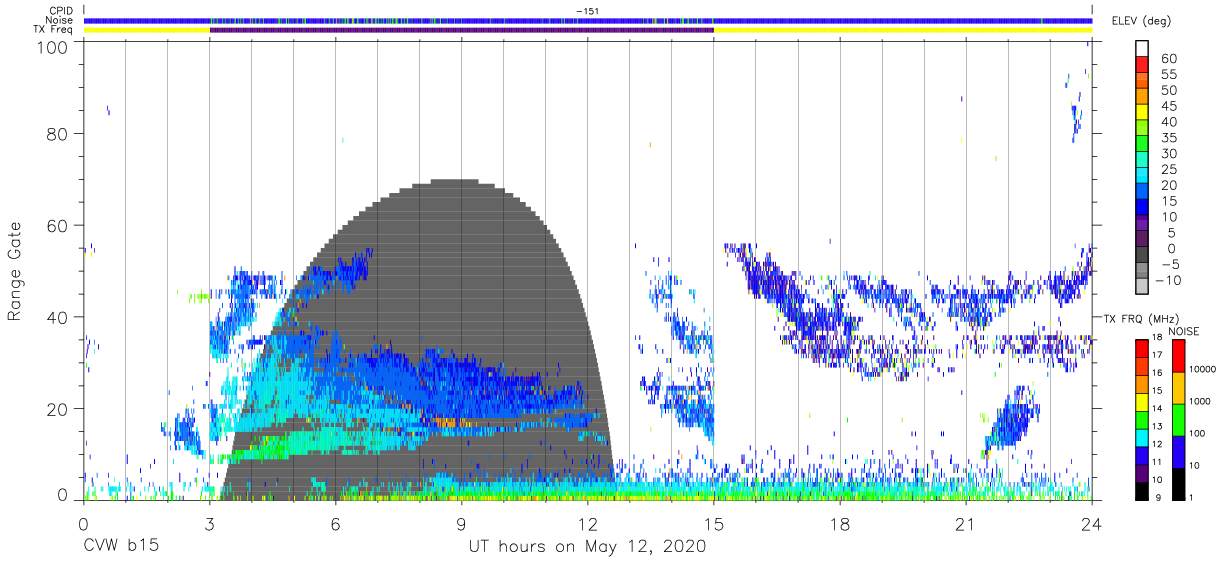Screen dimensions: 1228x567
Task: Select the blue 11–12 MHz TX FRQ segment
Action: tap(1141, 455)
